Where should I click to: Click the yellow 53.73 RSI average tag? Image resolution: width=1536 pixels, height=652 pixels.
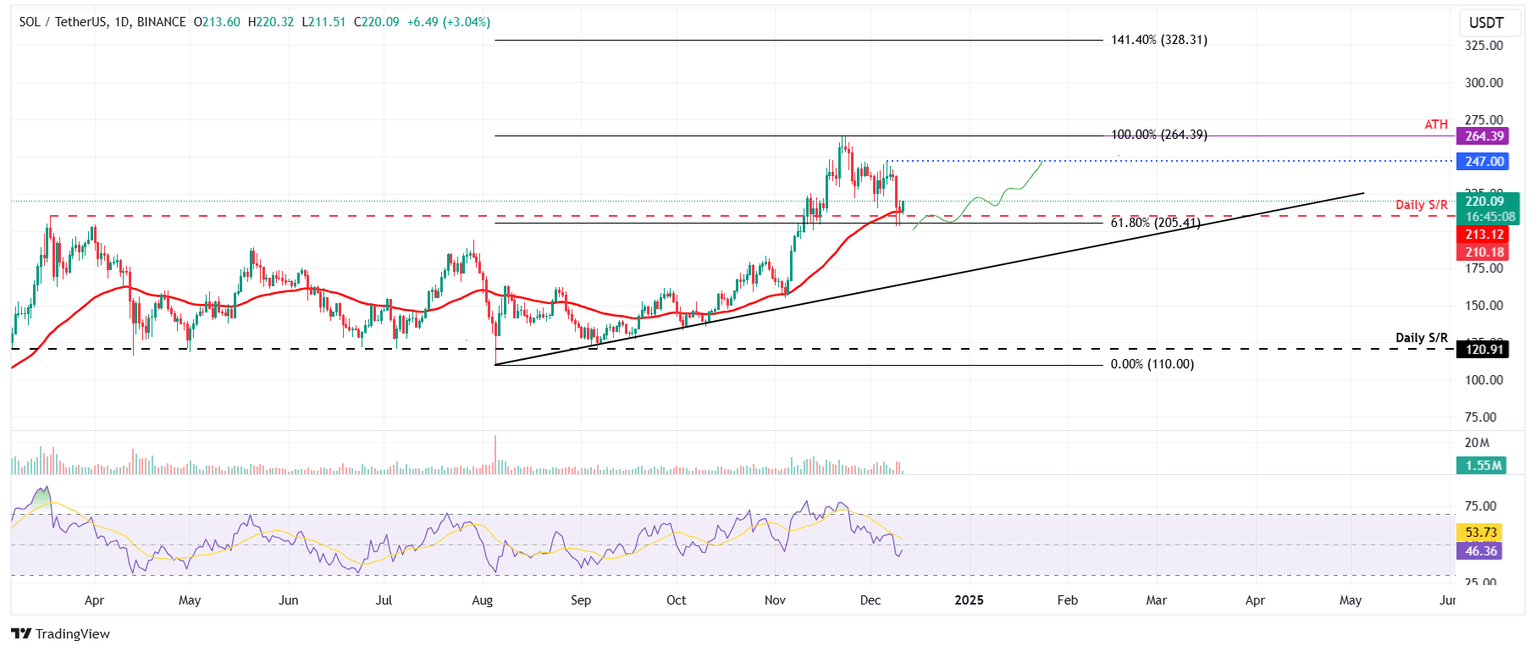pos(1479,534)
